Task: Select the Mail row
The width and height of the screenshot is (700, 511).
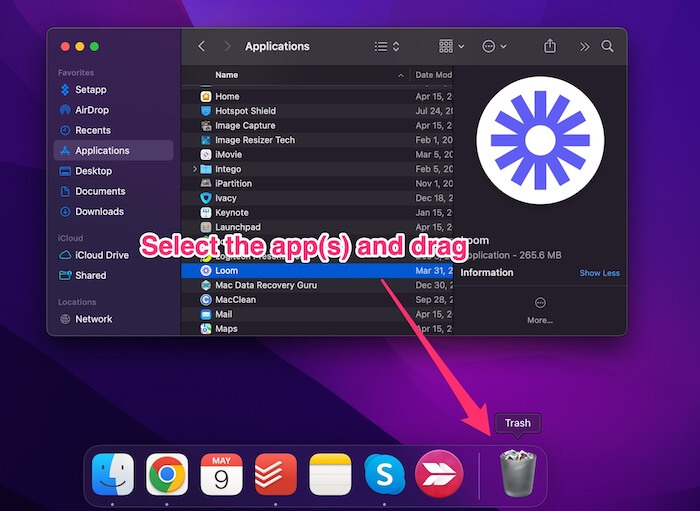Action: tap(317, 314)
